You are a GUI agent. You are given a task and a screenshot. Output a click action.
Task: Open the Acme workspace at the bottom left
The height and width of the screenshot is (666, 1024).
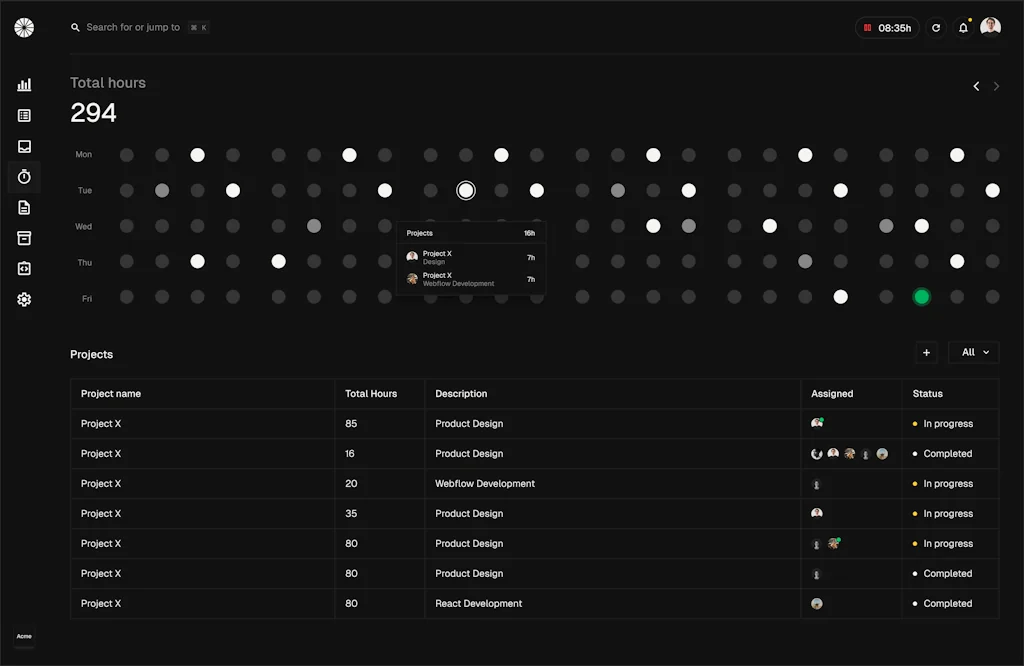24,636
